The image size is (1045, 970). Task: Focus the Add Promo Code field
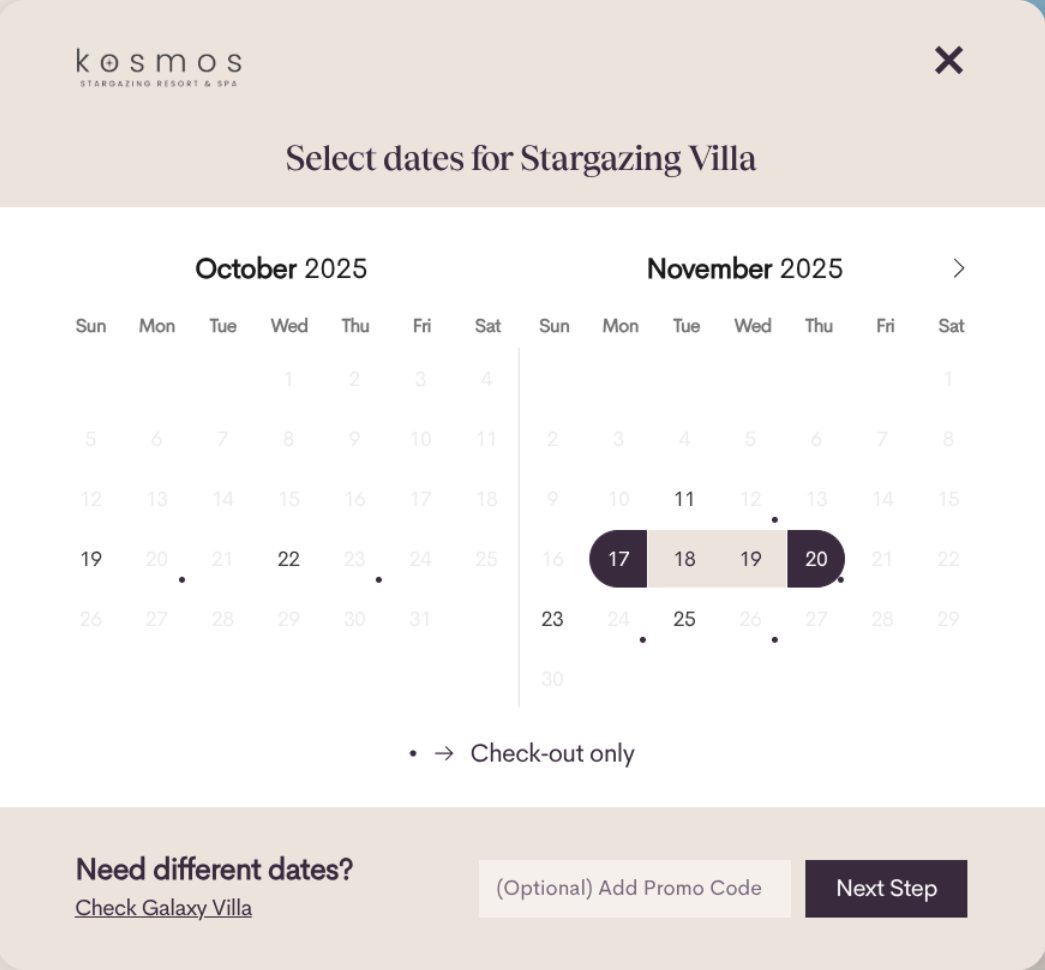point(634,888)
